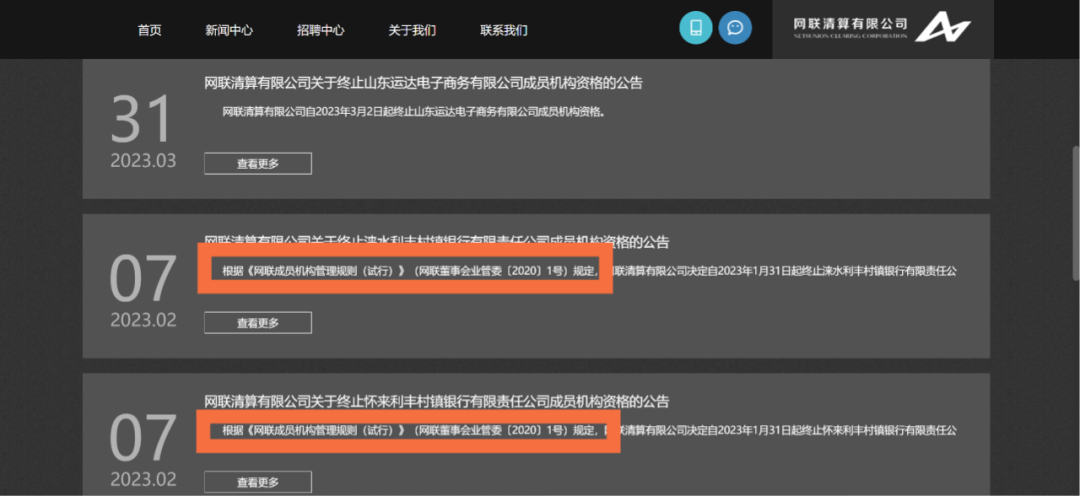The height and width of the screenshot is (496, 1080).
Task: Click the chat bubble icon in header
Action: [x=735, y=28]
